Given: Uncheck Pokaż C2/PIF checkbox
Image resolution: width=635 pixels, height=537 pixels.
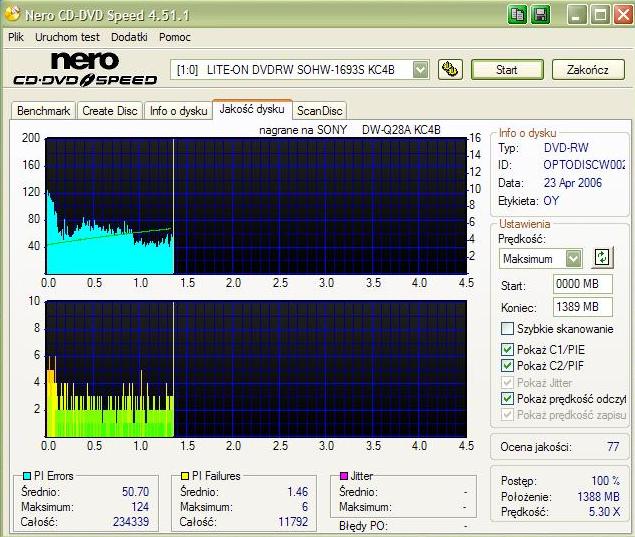Looking at the screenshot, I should pos(507,365).
